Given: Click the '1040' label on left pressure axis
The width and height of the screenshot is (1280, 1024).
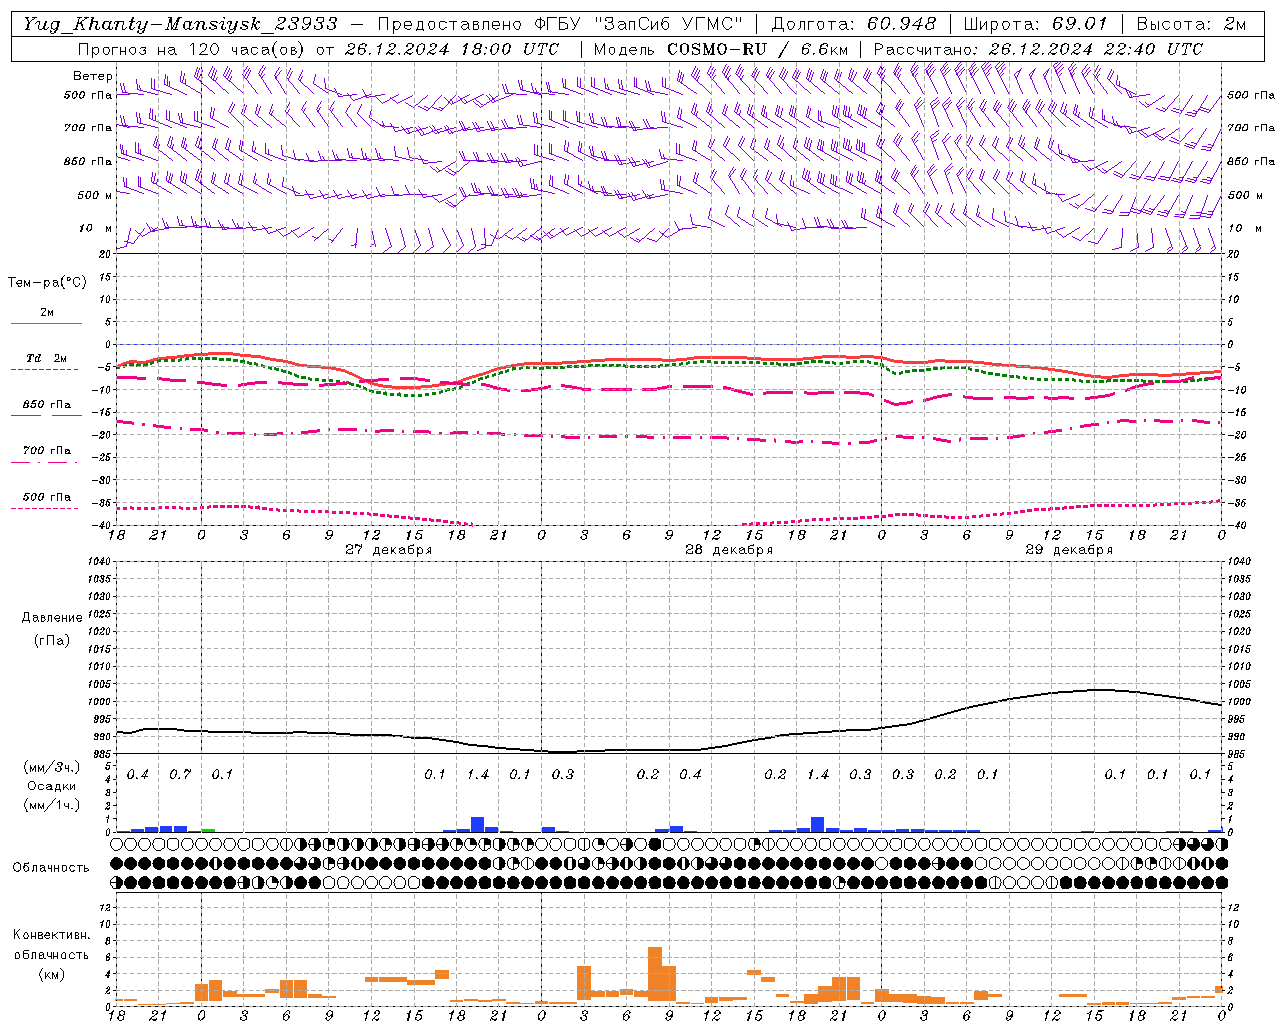Looking at the screenshot, I should click(99, 561).
